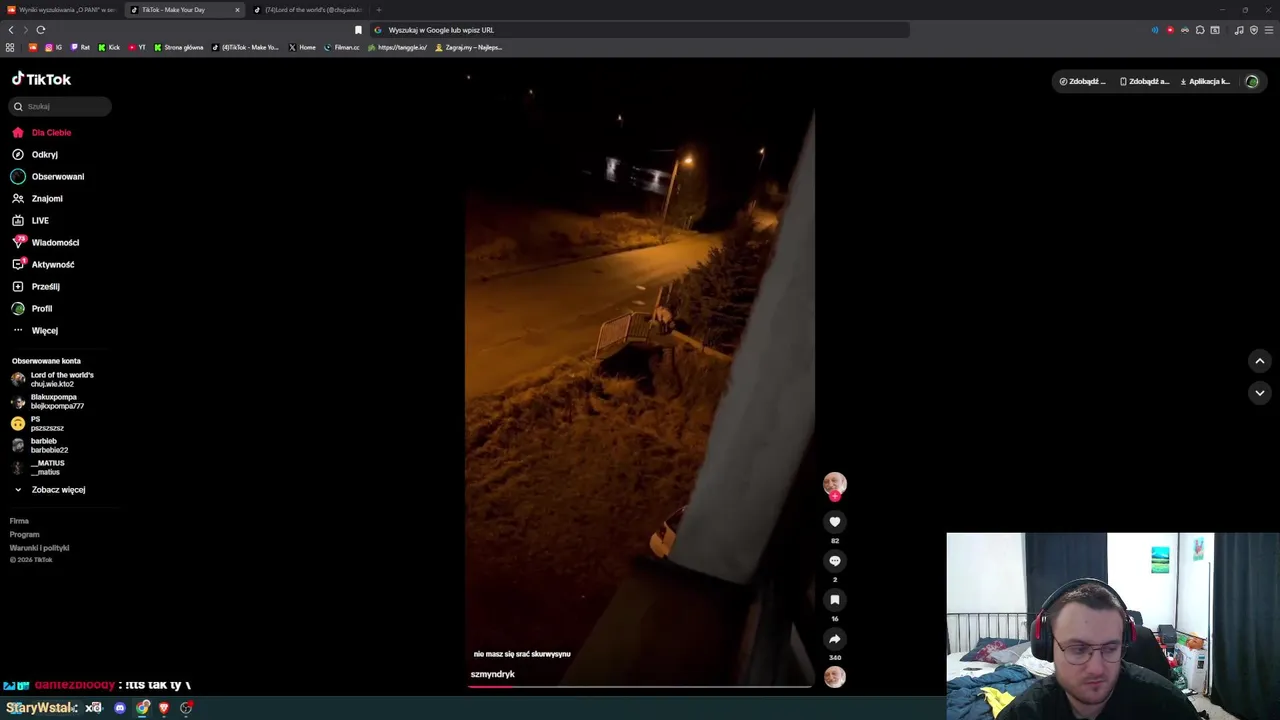Switch to the Wyniki wyszukiwania browser tab
Image resolution: width=1280 pixels, height=720 pixels.
coord(60,10)
